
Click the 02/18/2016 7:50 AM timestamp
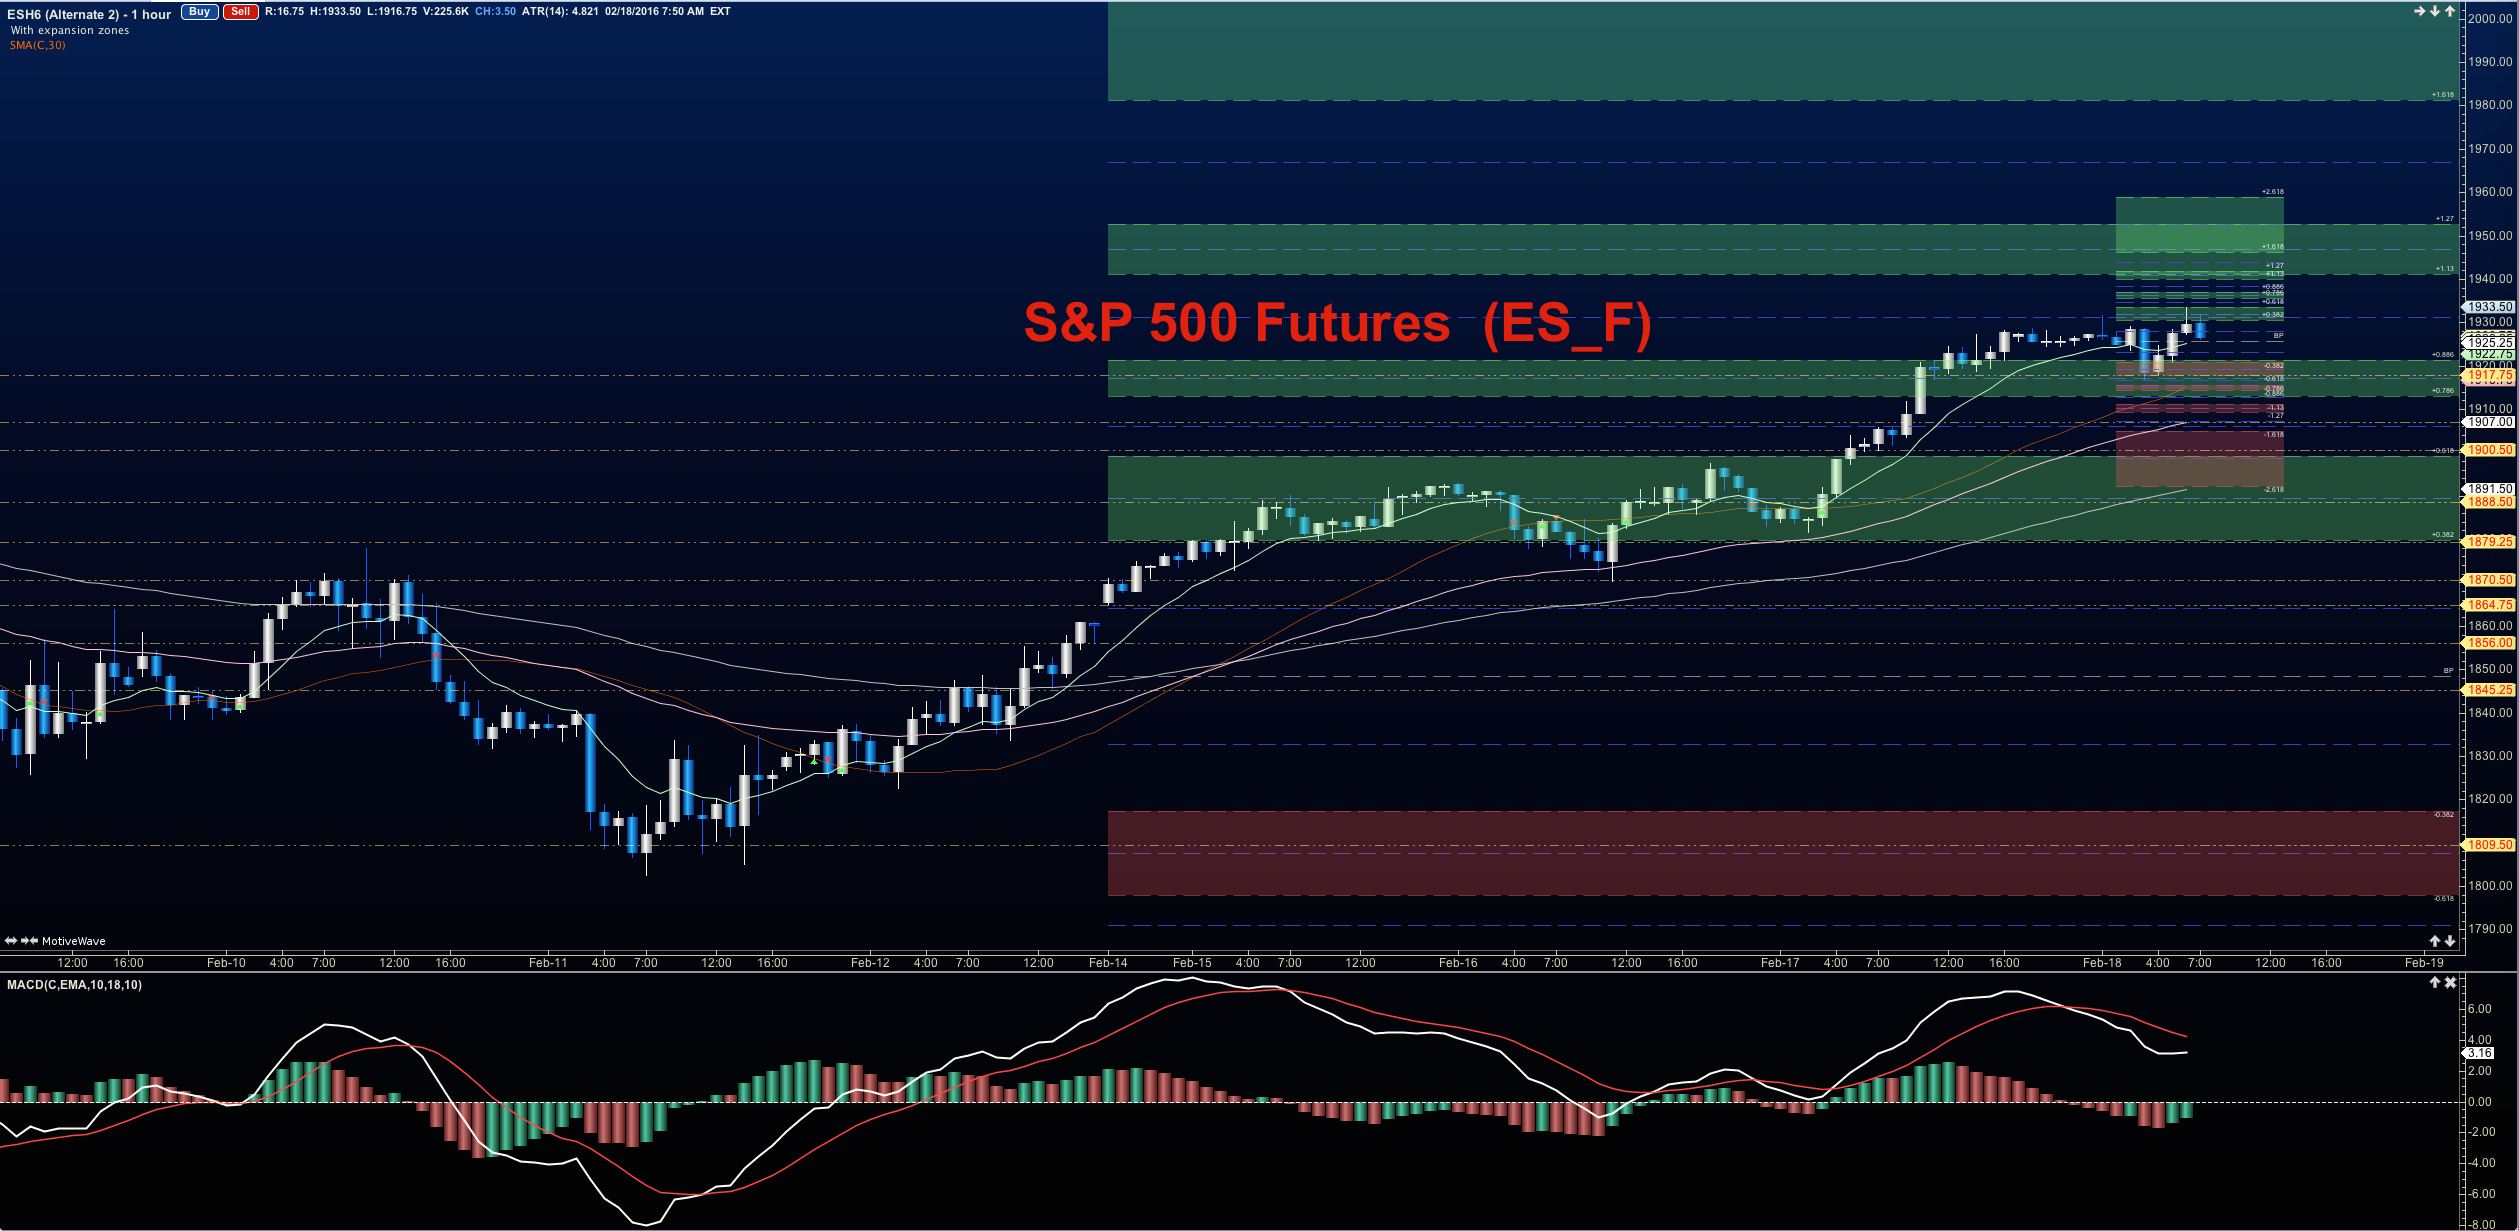pos(654,12)
